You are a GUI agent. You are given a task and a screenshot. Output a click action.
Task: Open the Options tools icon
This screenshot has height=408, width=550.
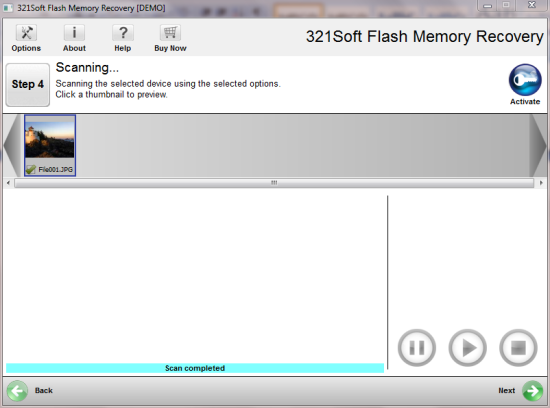click(x=26, y=33)
